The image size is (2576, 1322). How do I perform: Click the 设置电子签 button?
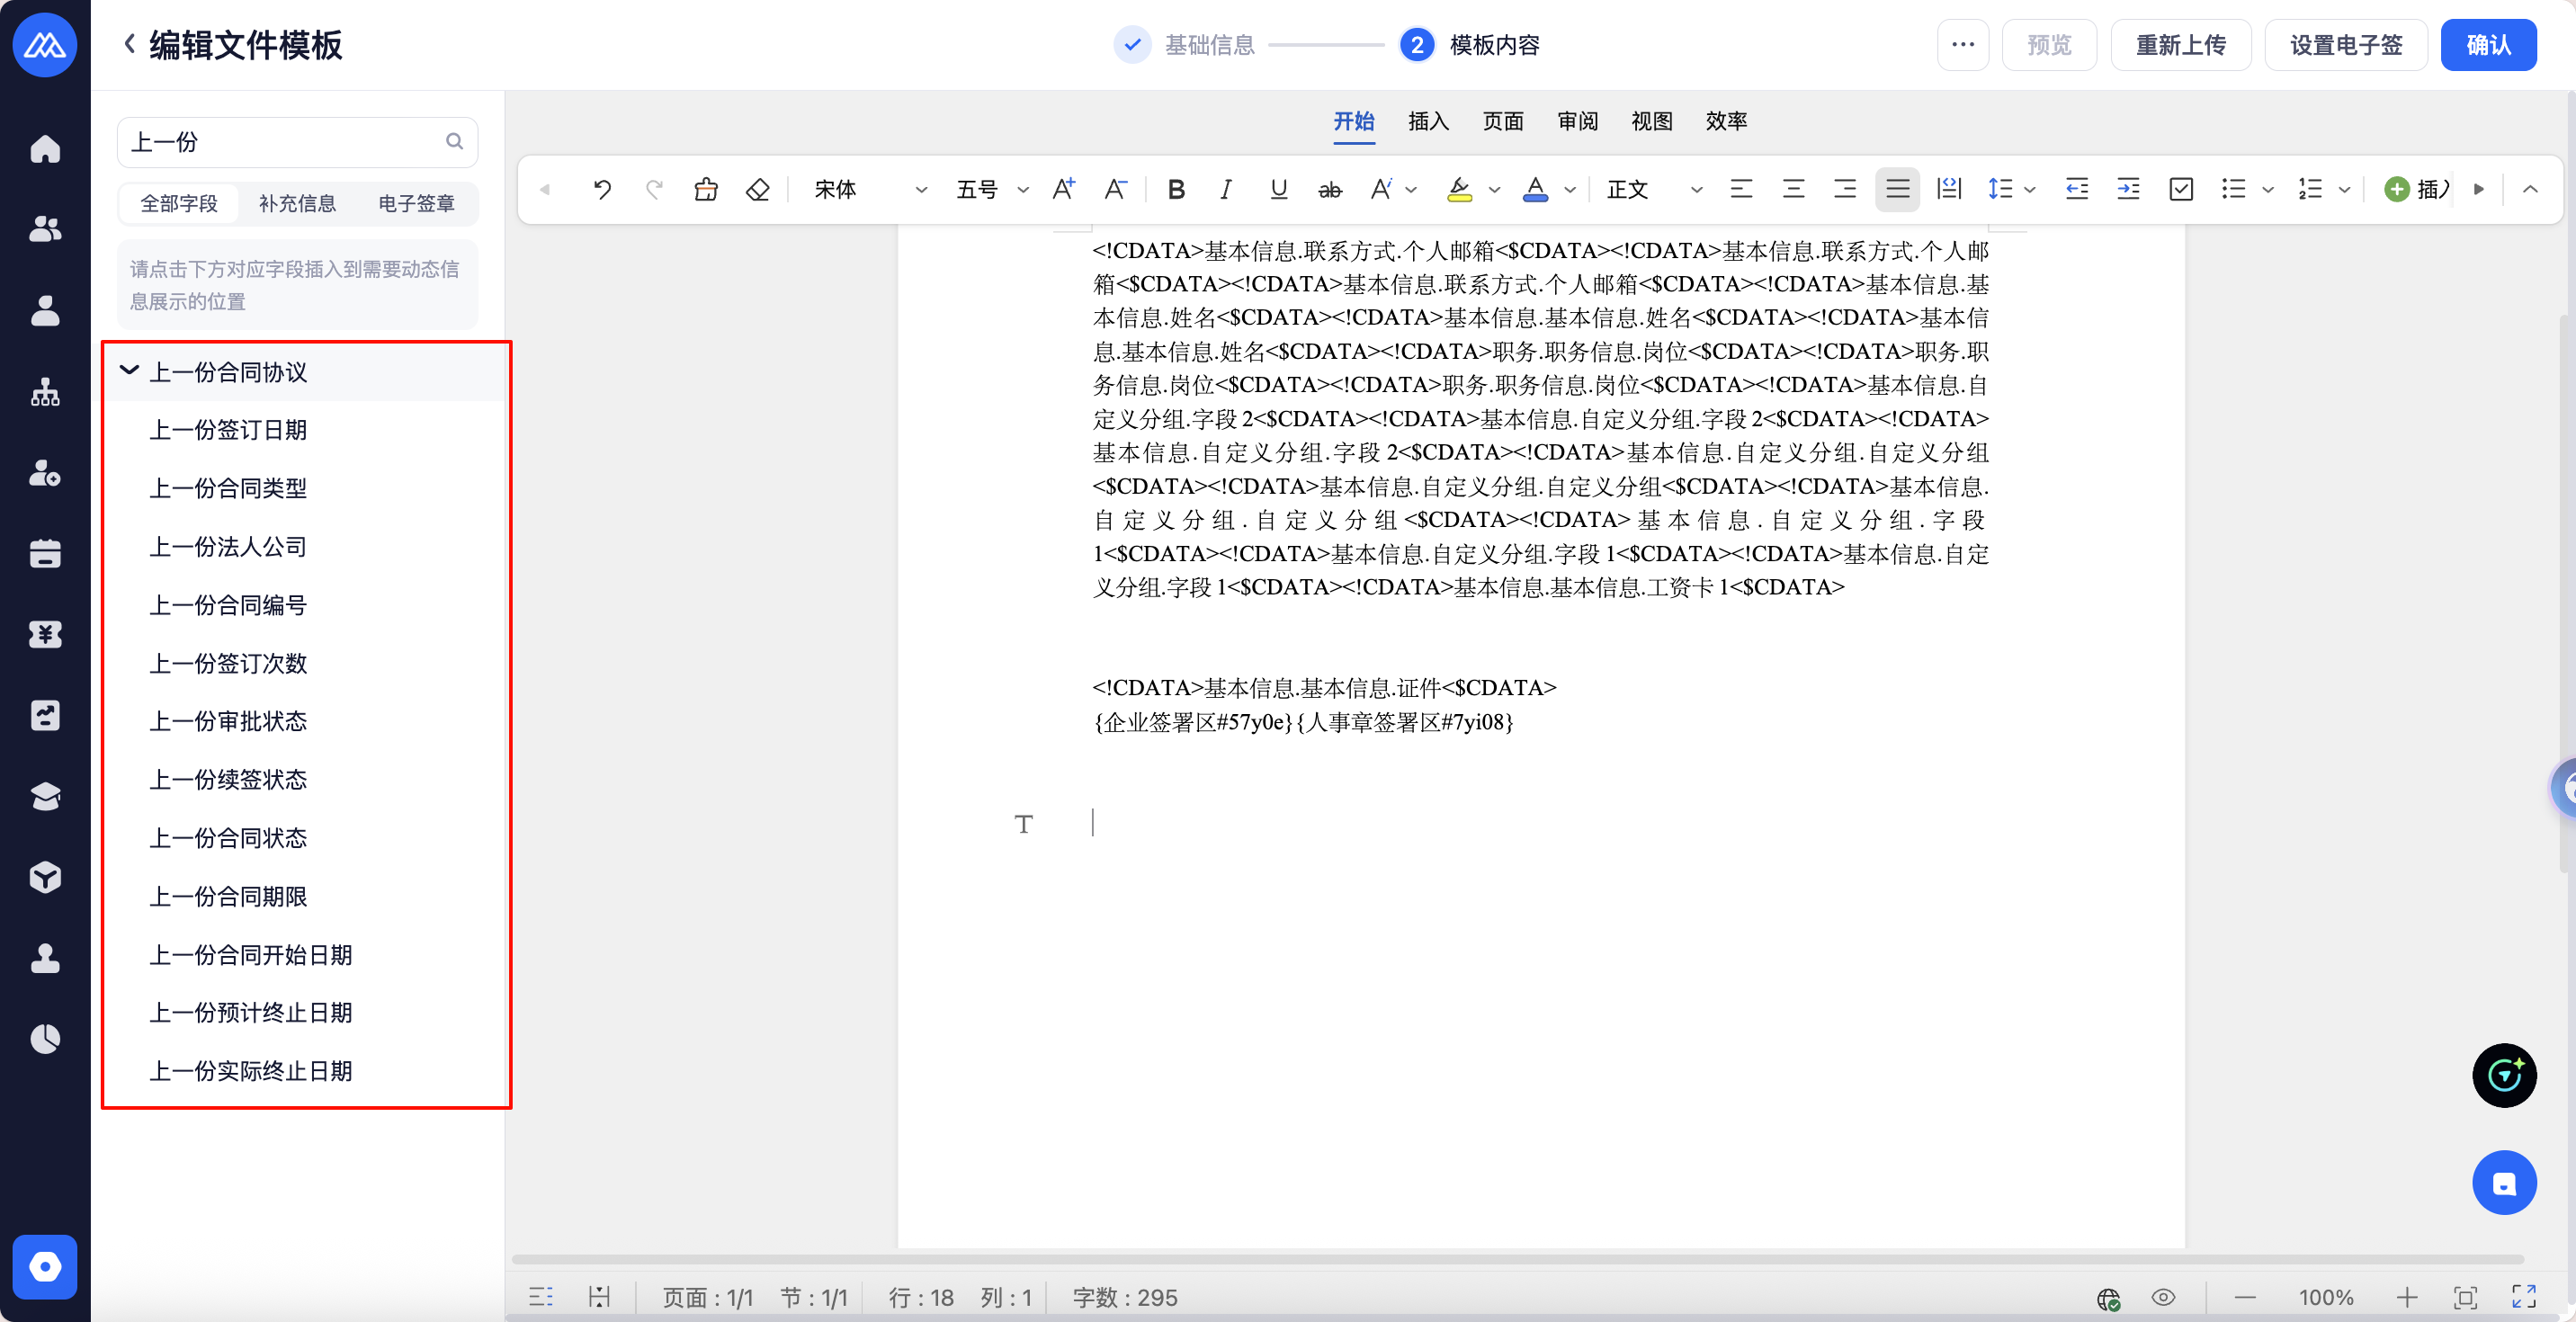(2345, 45)
